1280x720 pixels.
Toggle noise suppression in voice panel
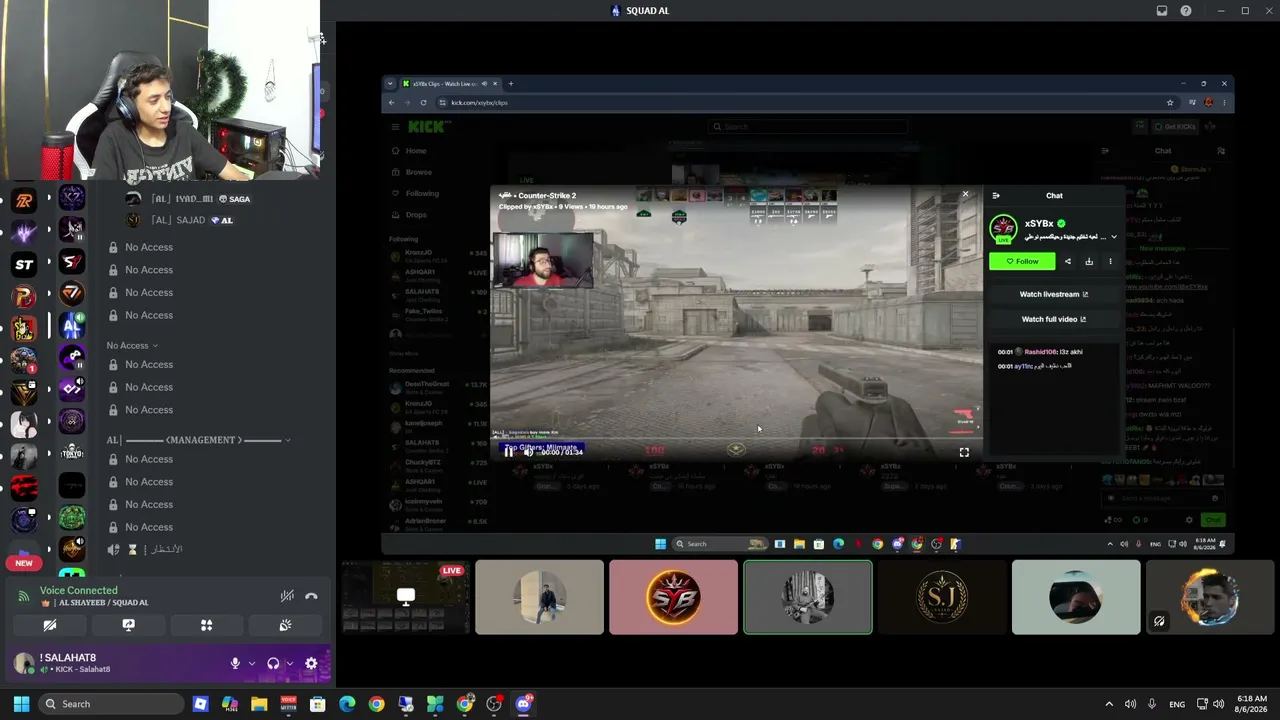287,596
